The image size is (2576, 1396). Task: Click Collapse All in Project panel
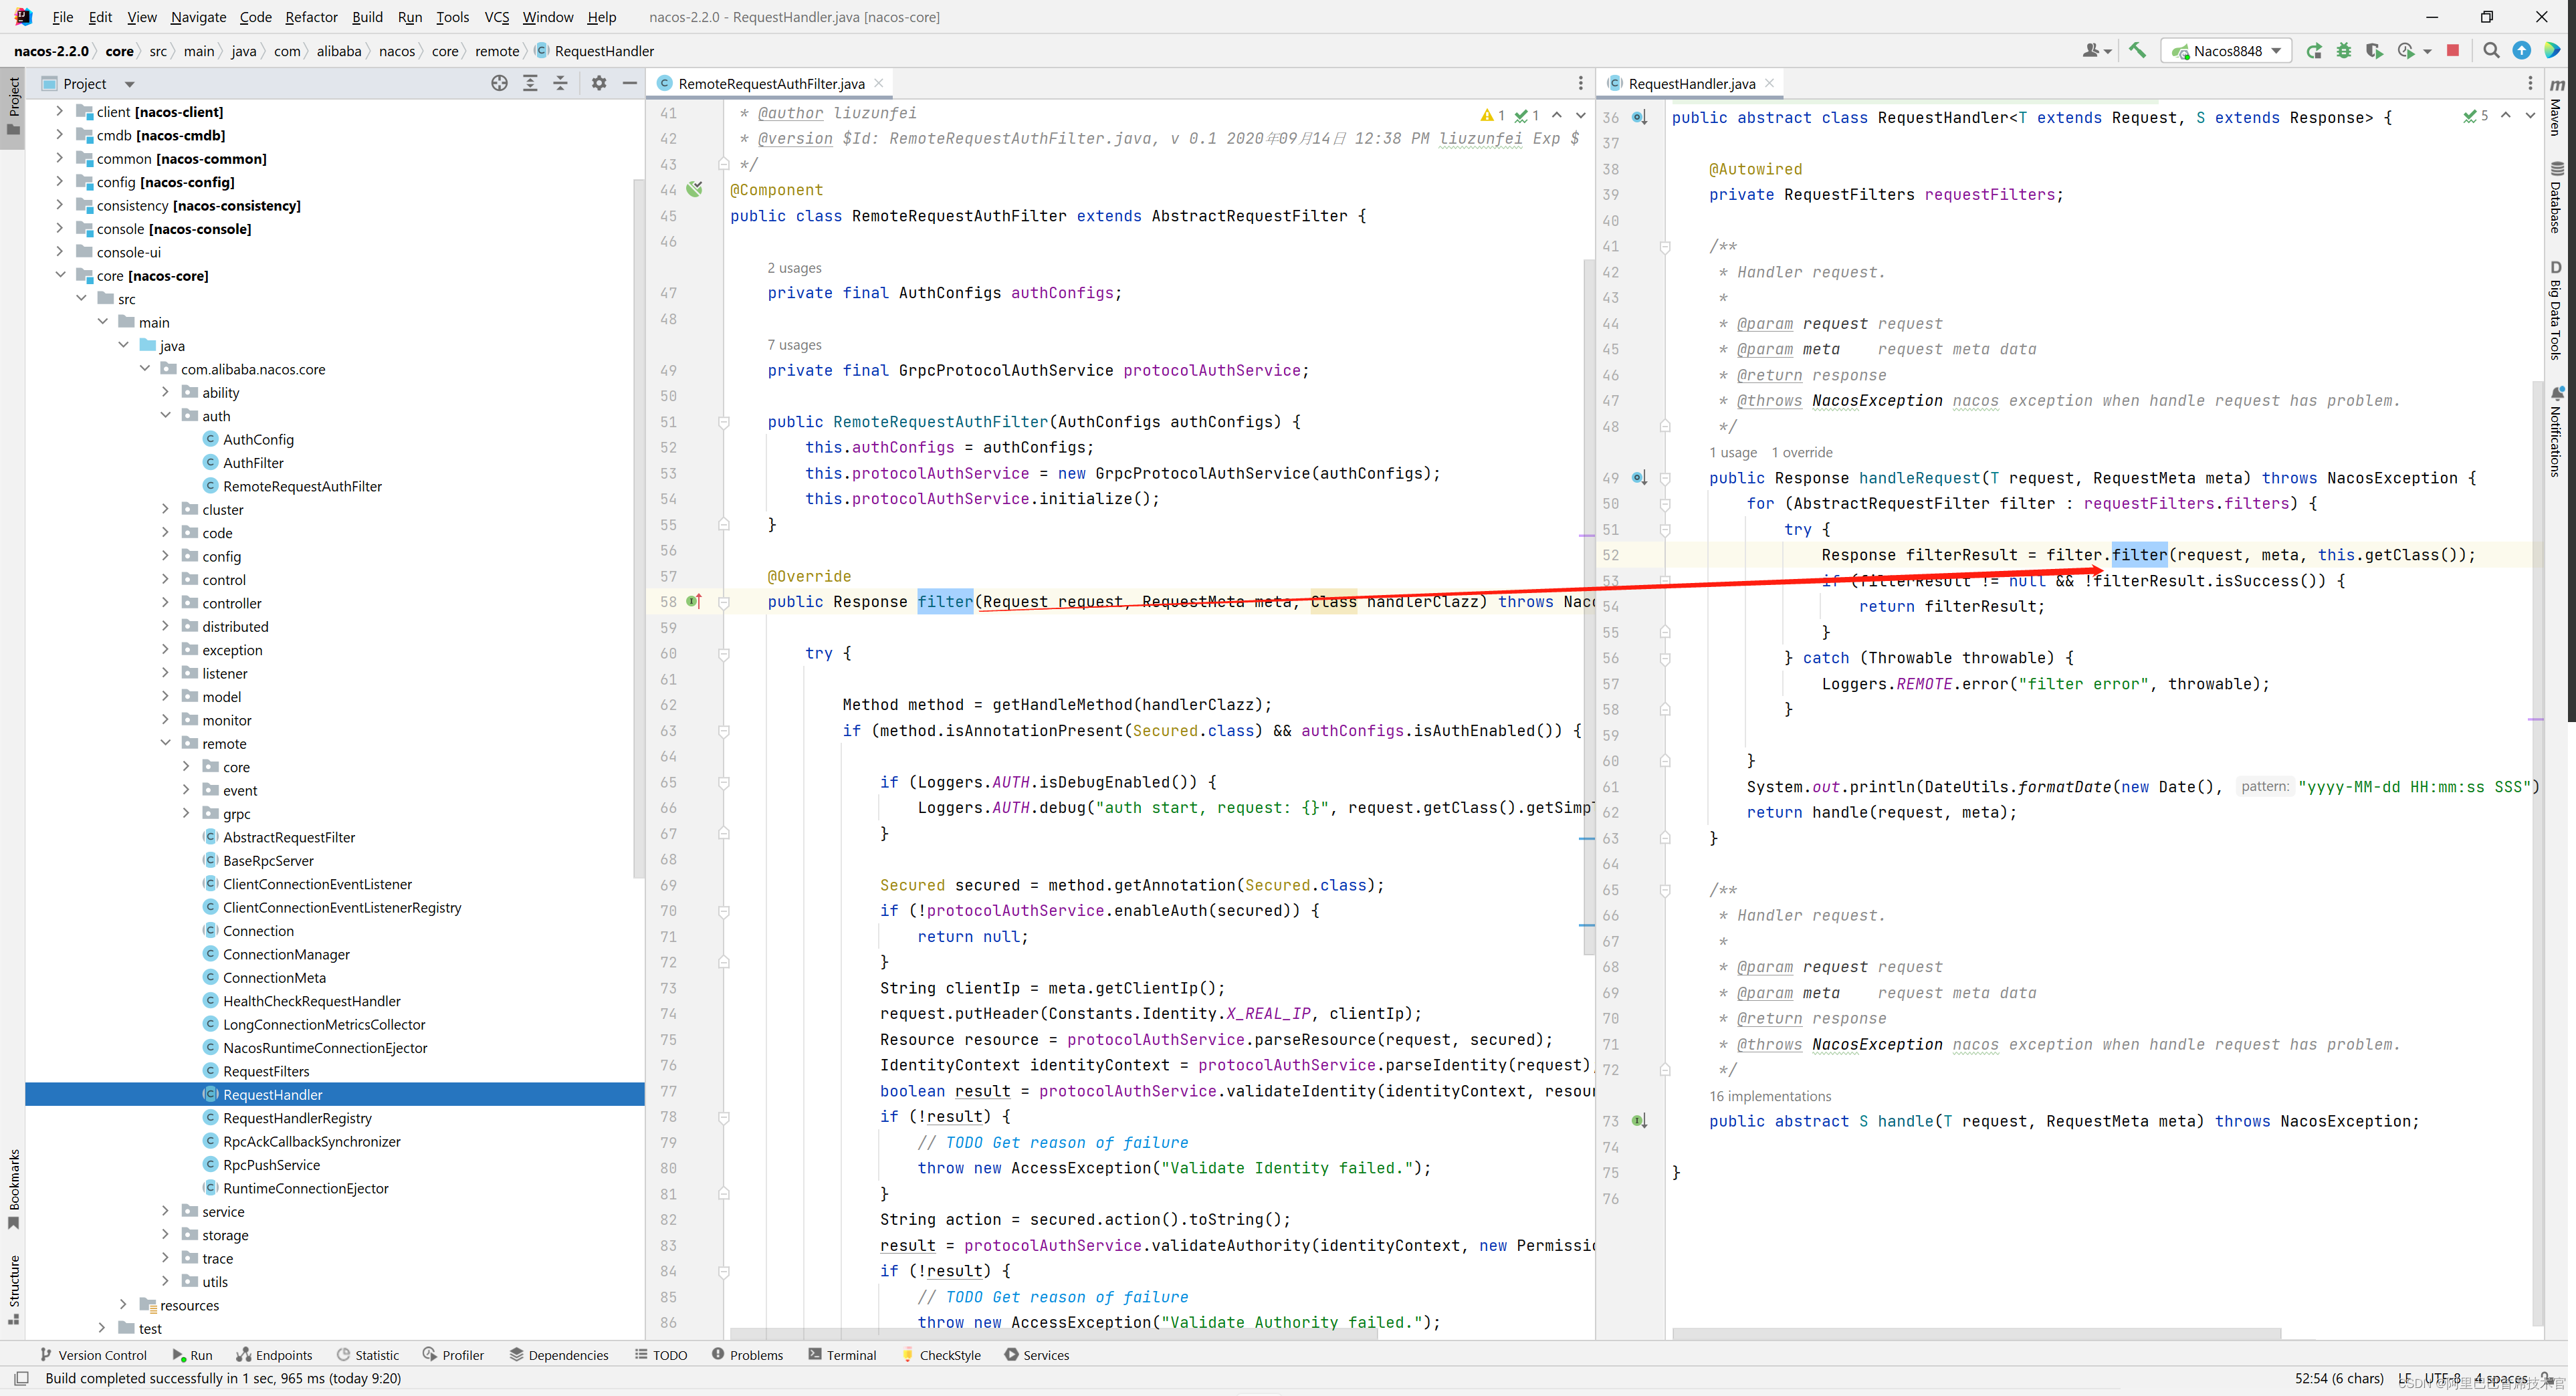[560, 83]
